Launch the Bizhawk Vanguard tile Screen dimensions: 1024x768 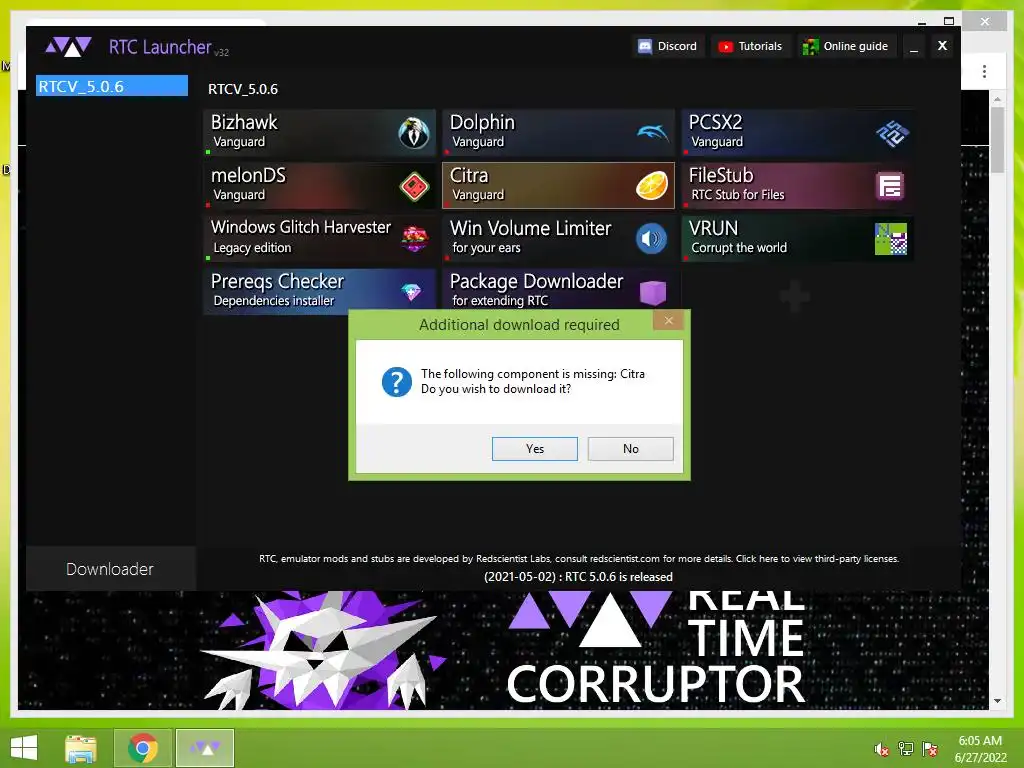coord(319,133)
